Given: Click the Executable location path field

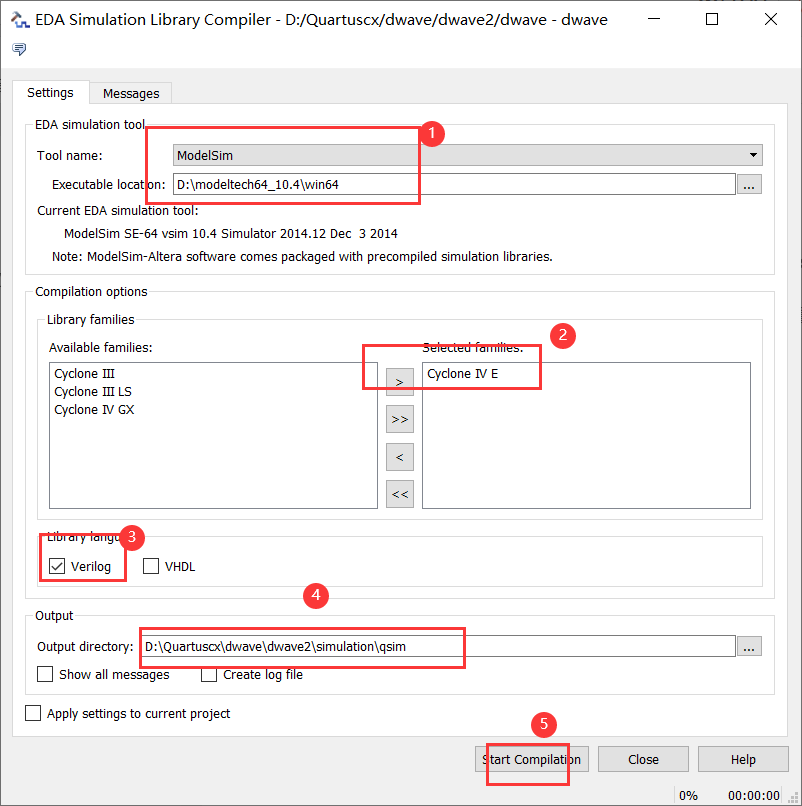Looking at the screenshot, I should 454,185.
